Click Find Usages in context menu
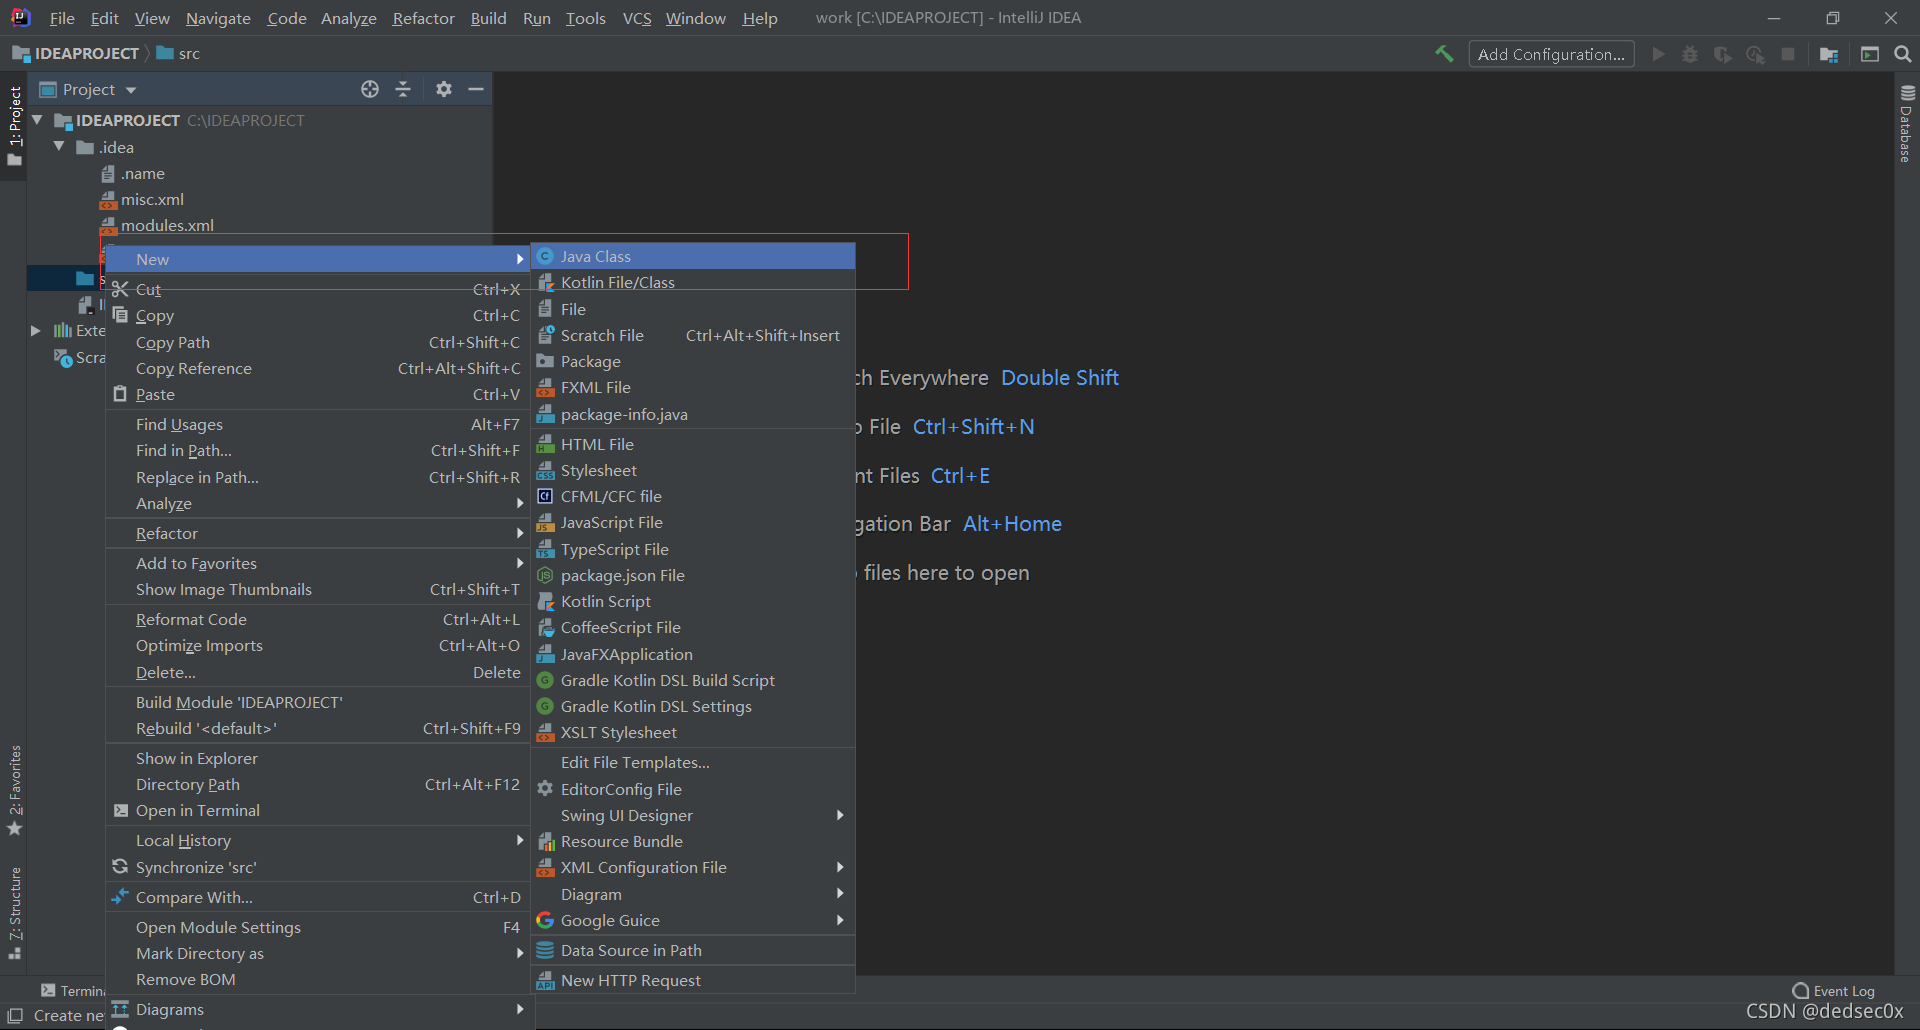The height and width of the screenshot is (1030, 1920). pos(318,424)
